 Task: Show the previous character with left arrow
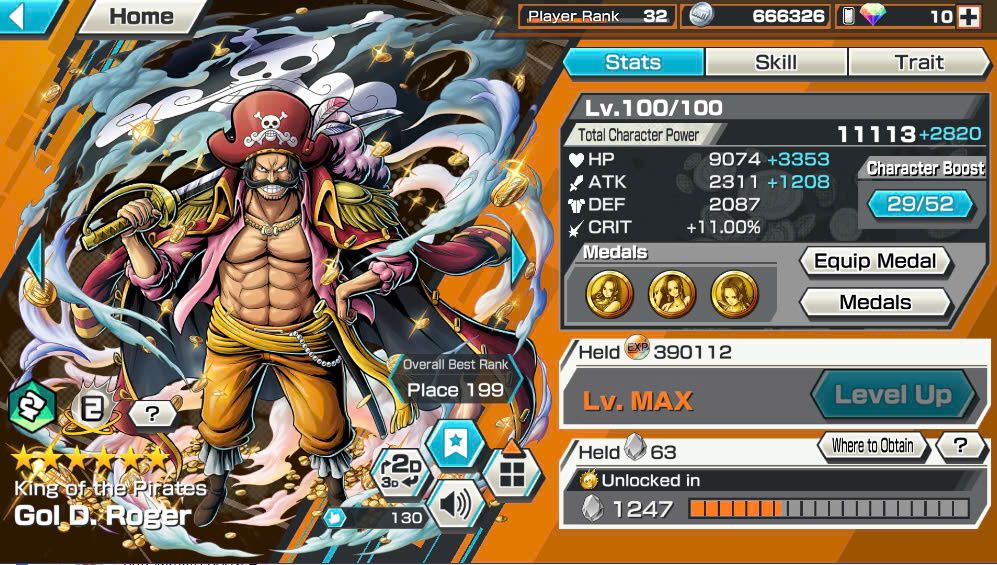coord(36,259)
